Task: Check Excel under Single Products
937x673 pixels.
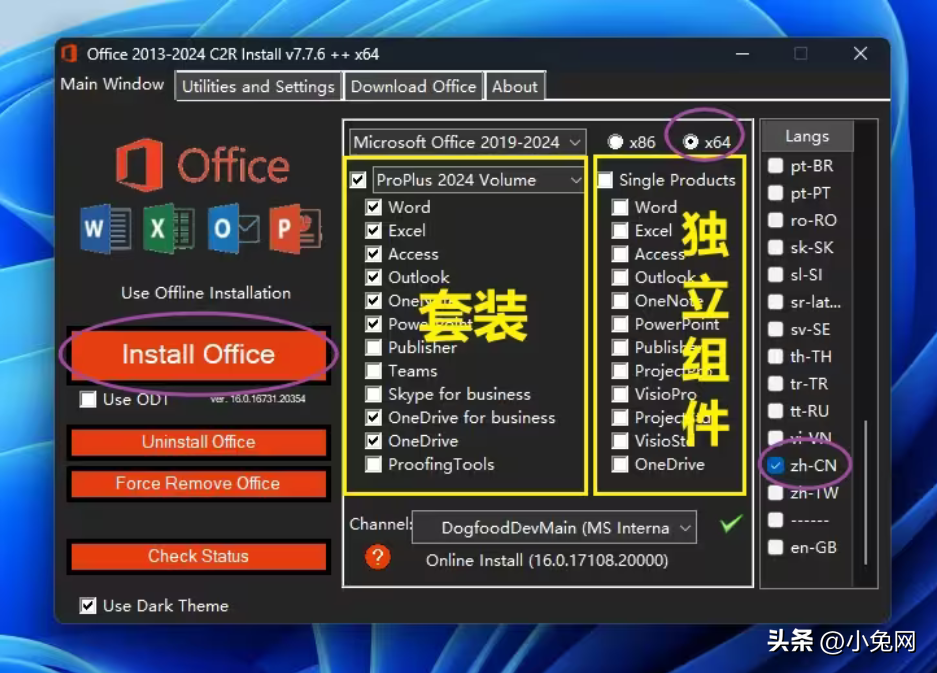Action: click(620, 231)
